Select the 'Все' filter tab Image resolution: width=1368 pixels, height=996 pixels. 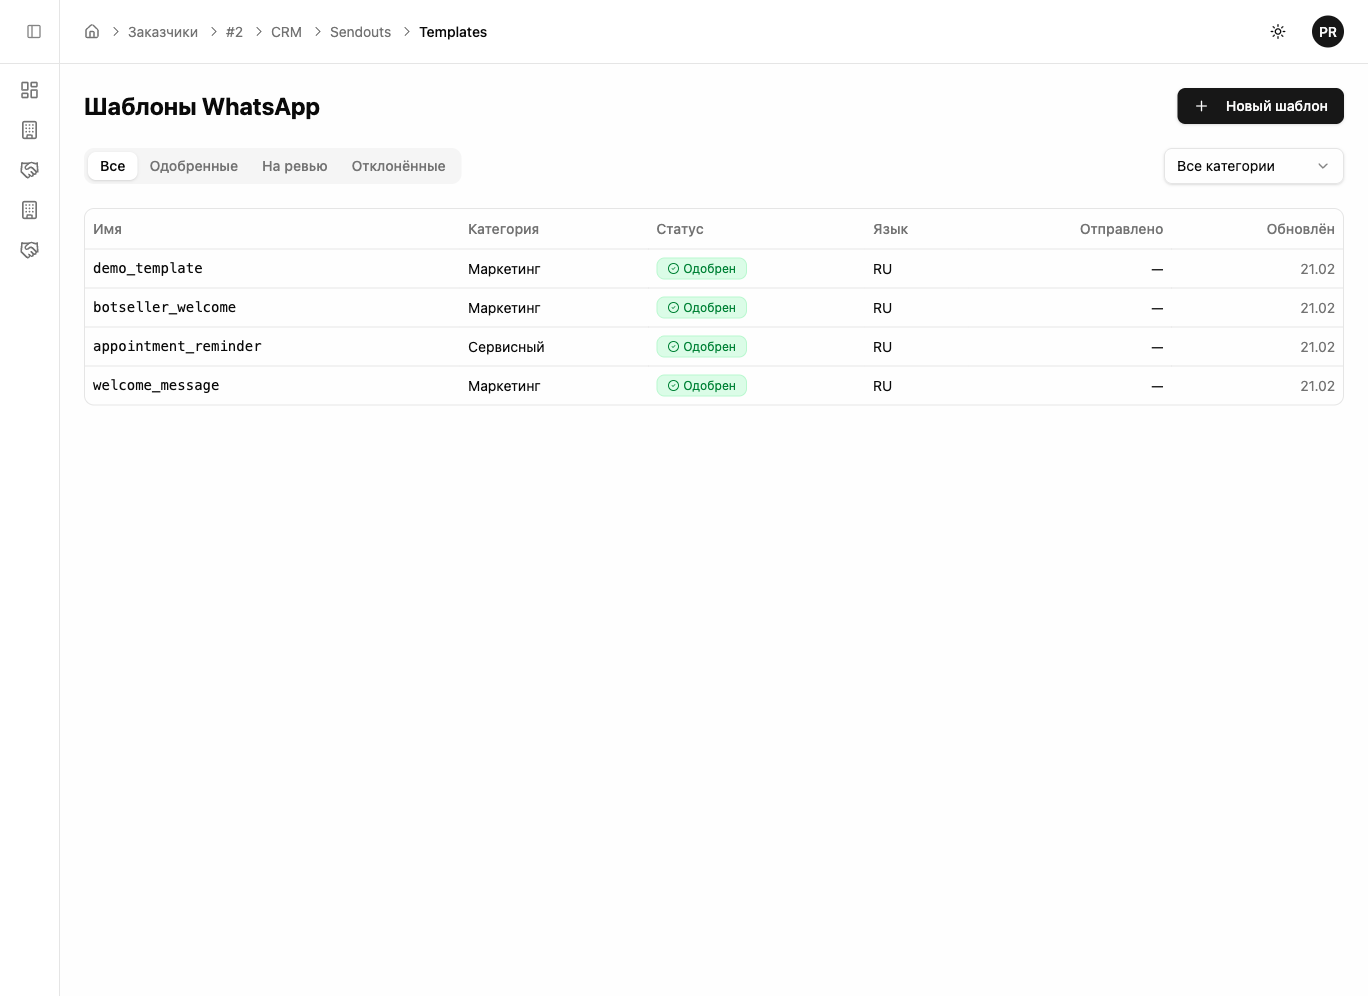point(112,166)
